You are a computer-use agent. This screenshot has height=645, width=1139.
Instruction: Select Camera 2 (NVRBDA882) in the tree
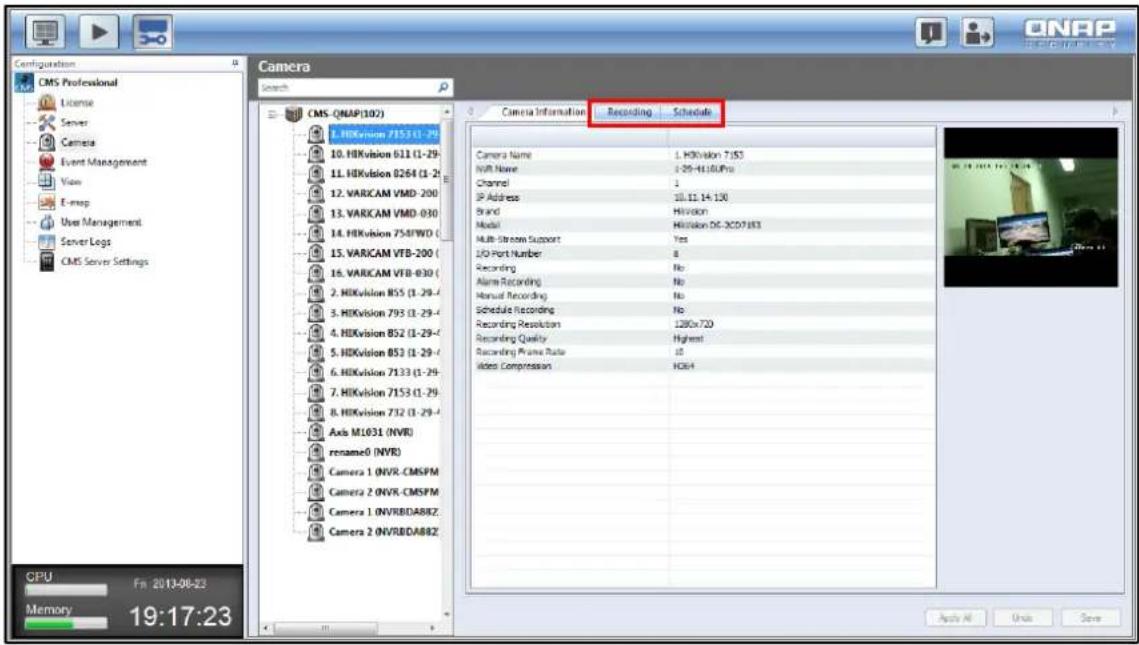[x=384, y=532]
